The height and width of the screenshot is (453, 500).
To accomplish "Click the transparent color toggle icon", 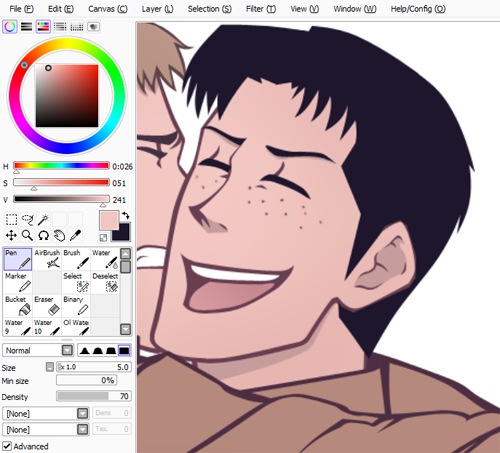I will 103,237.
